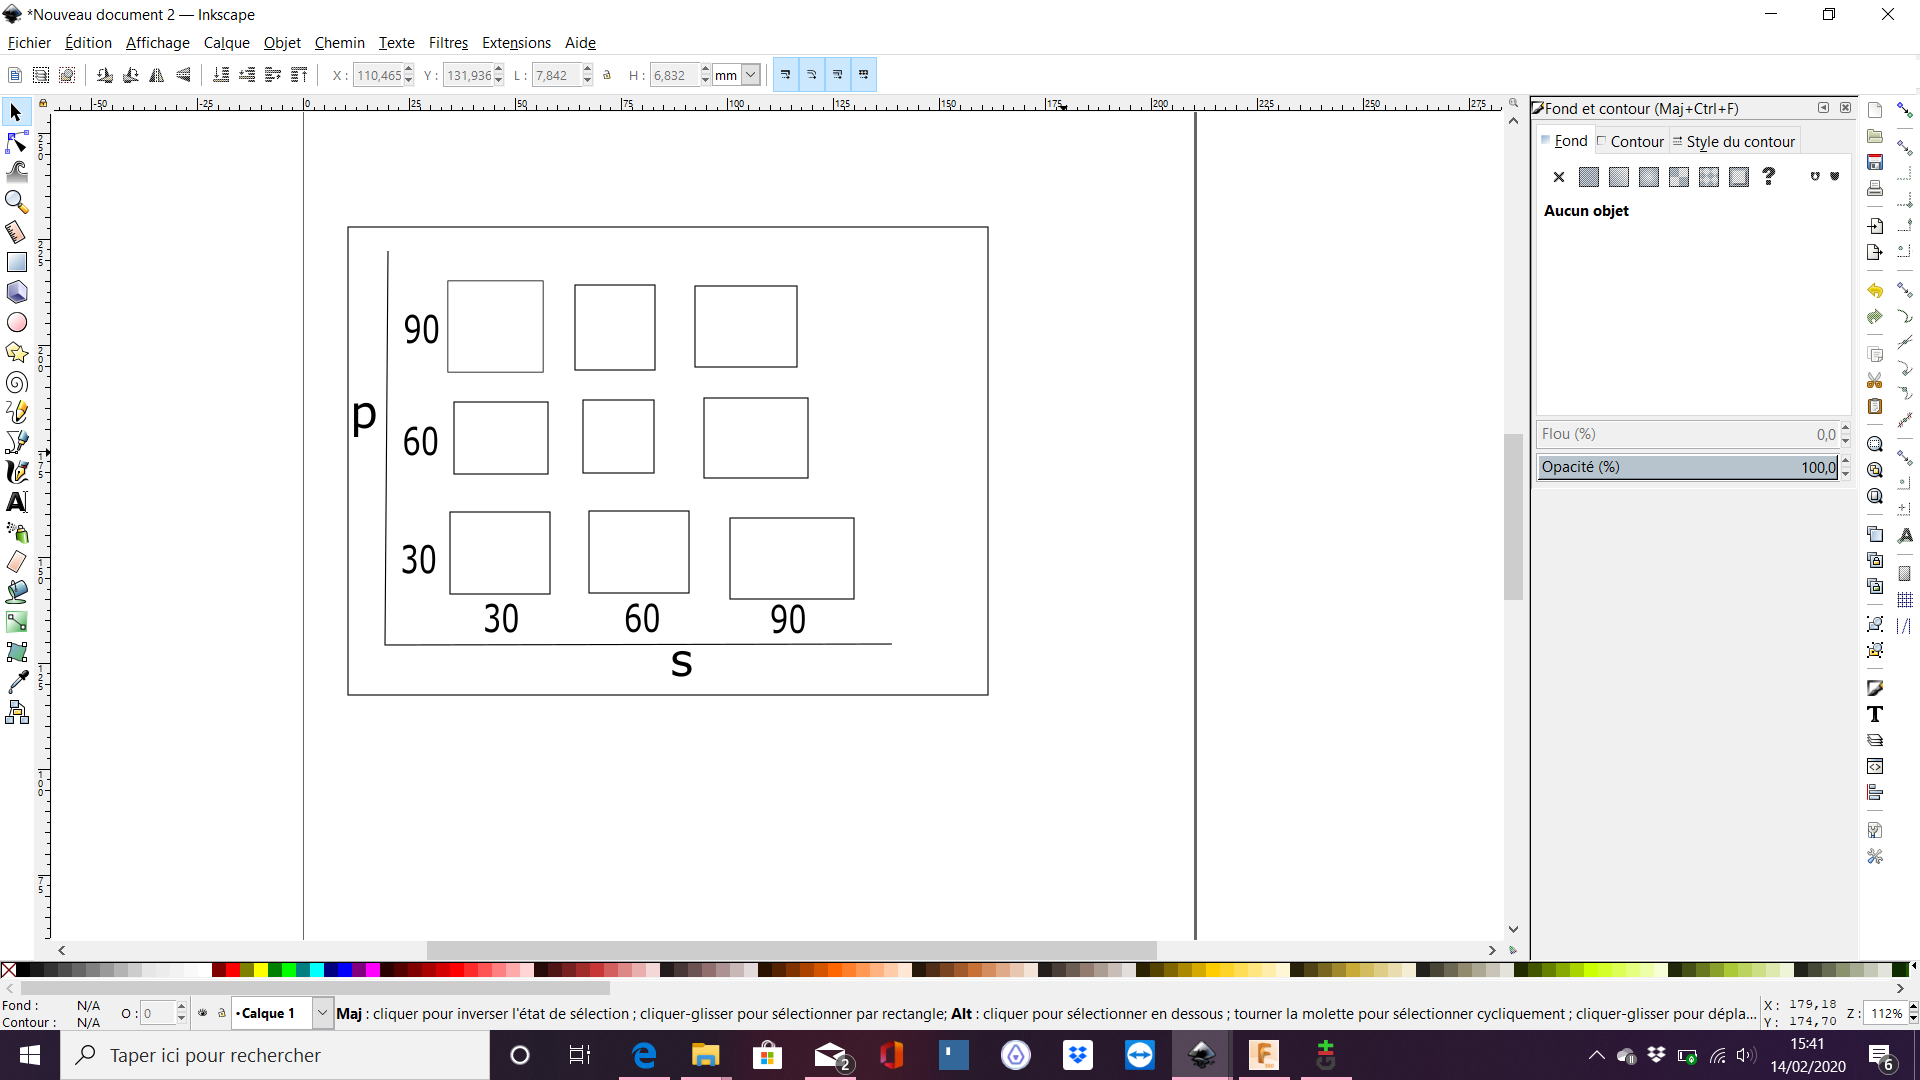
Task: Select the Text tool in toolbox
Action: 16,502
